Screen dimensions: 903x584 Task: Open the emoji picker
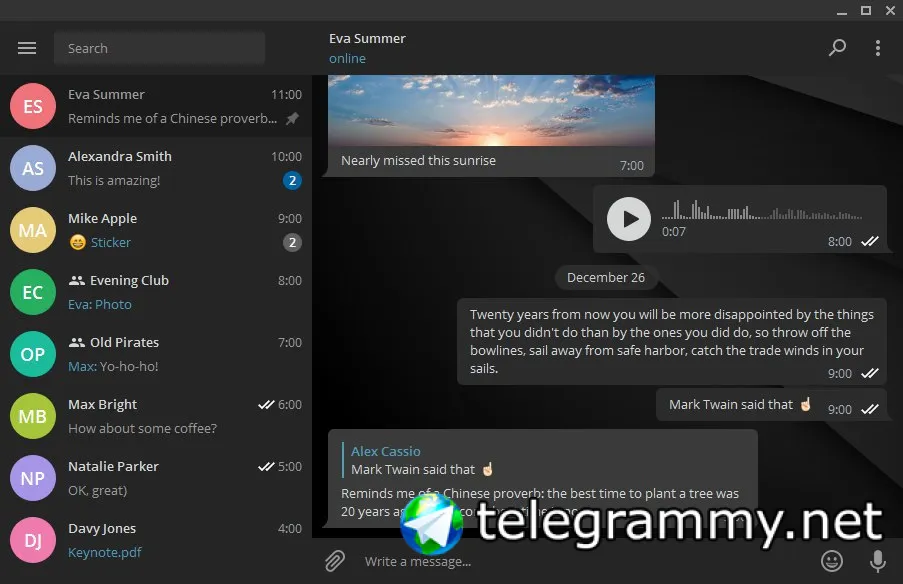coord(832,561)
